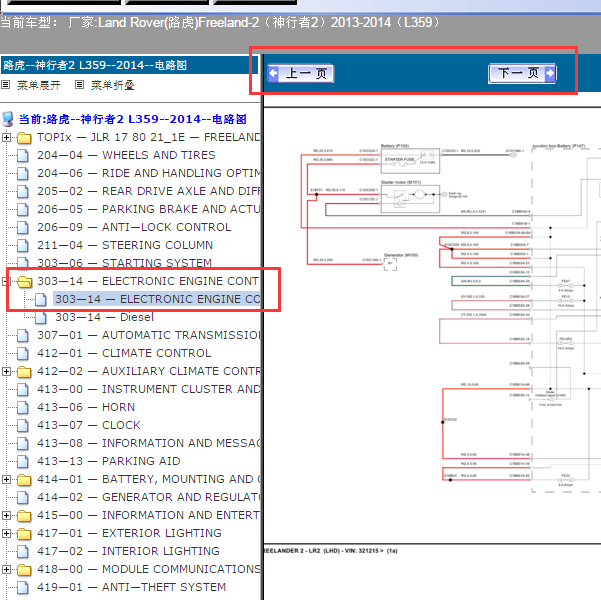Click the 418-00 Module Communications folder icon
The height and width of the screenshot is (600, 601).
(x=24, y=570)
